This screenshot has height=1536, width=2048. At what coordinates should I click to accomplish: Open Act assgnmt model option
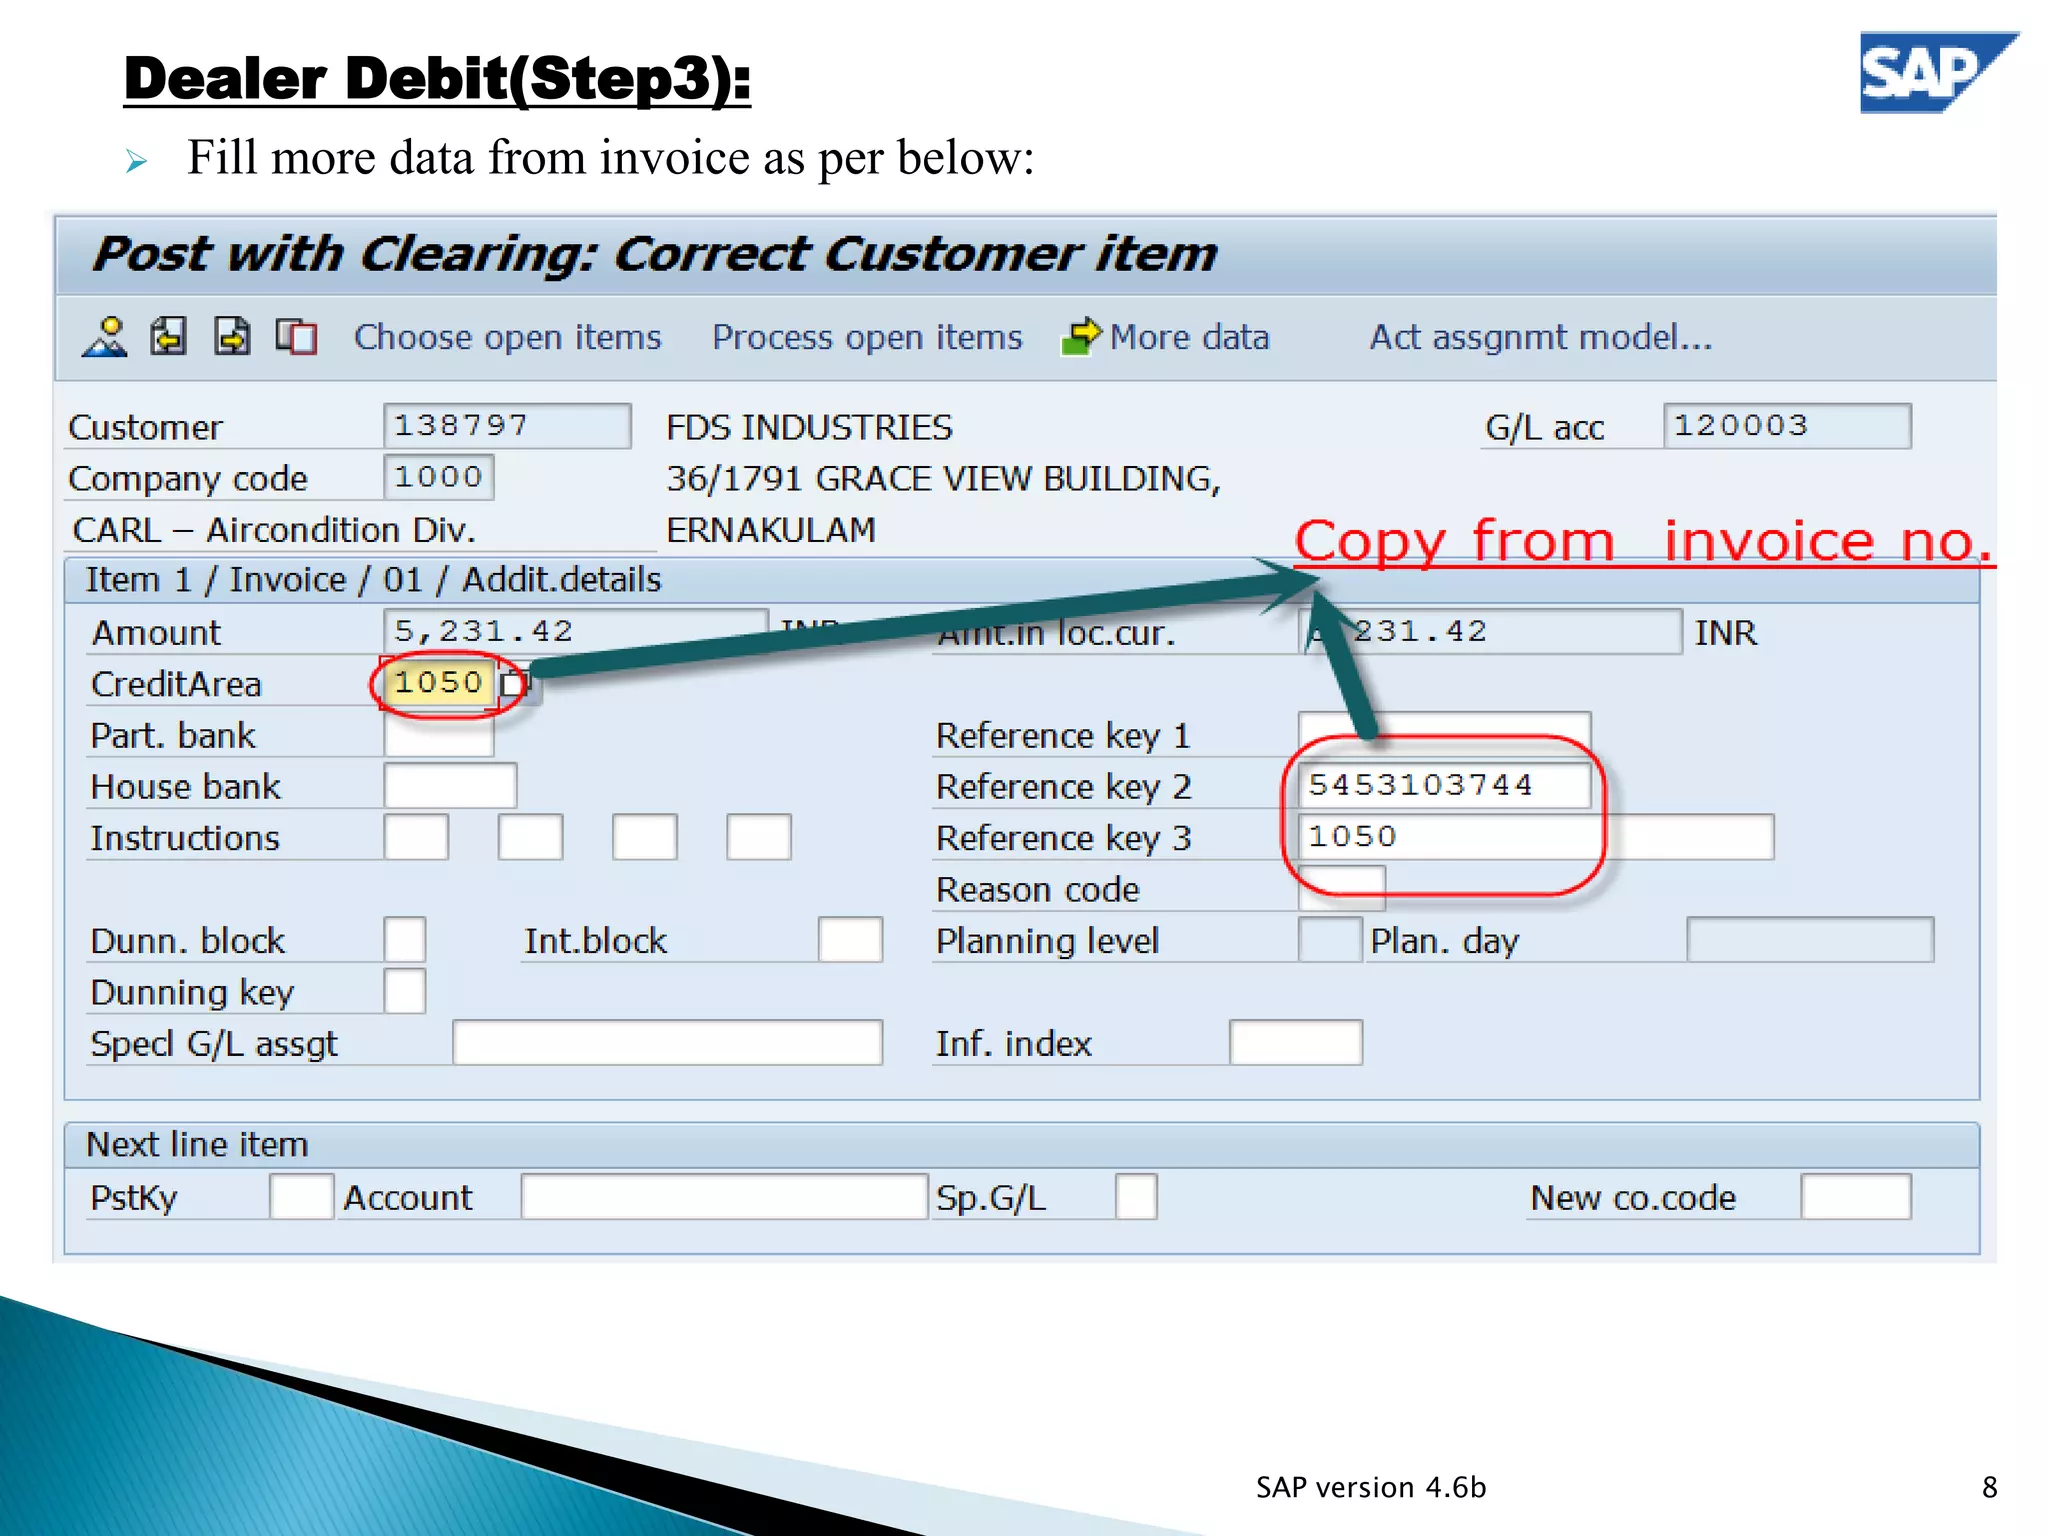pyautogui.click(x=1541, y=337)
